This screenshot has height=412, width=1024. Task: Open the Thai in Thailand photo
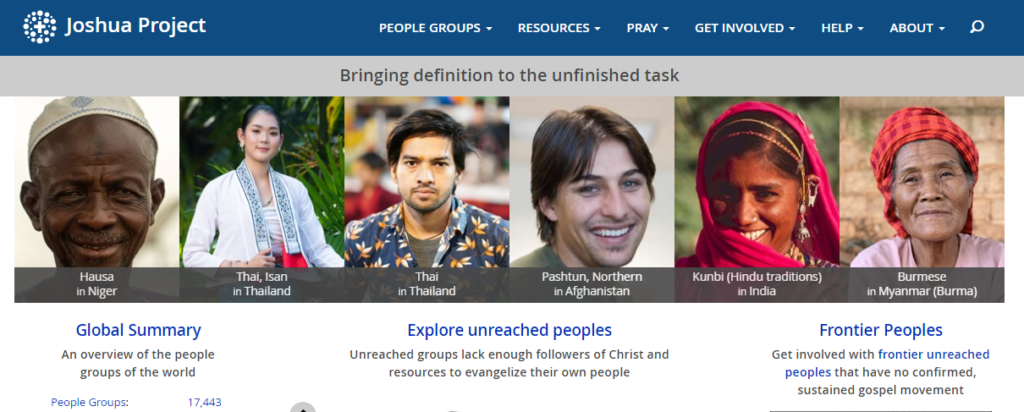pos(427,199)
